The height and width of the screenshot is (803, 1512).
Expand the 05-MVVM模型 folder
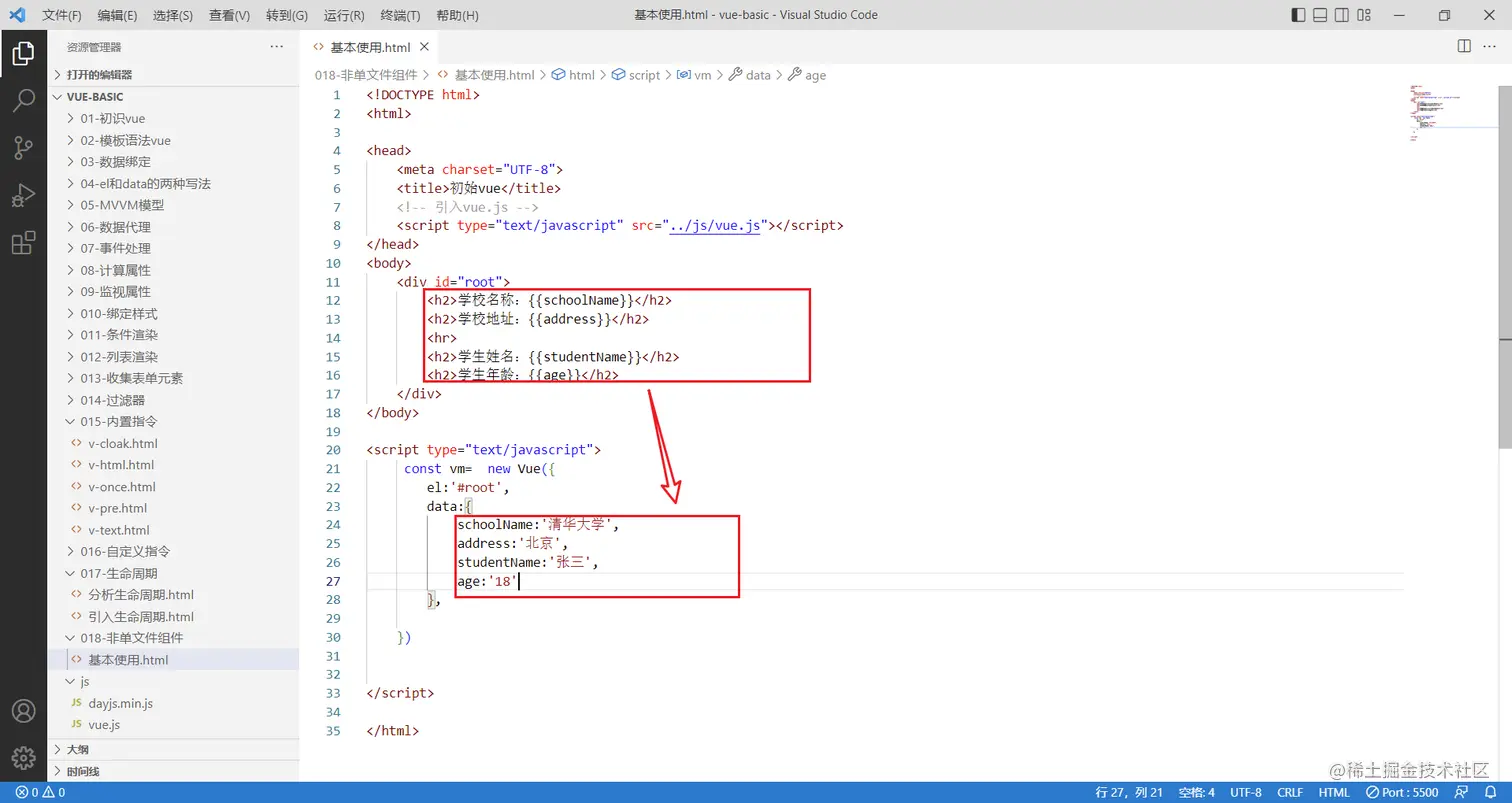click(x=174, y=205)
